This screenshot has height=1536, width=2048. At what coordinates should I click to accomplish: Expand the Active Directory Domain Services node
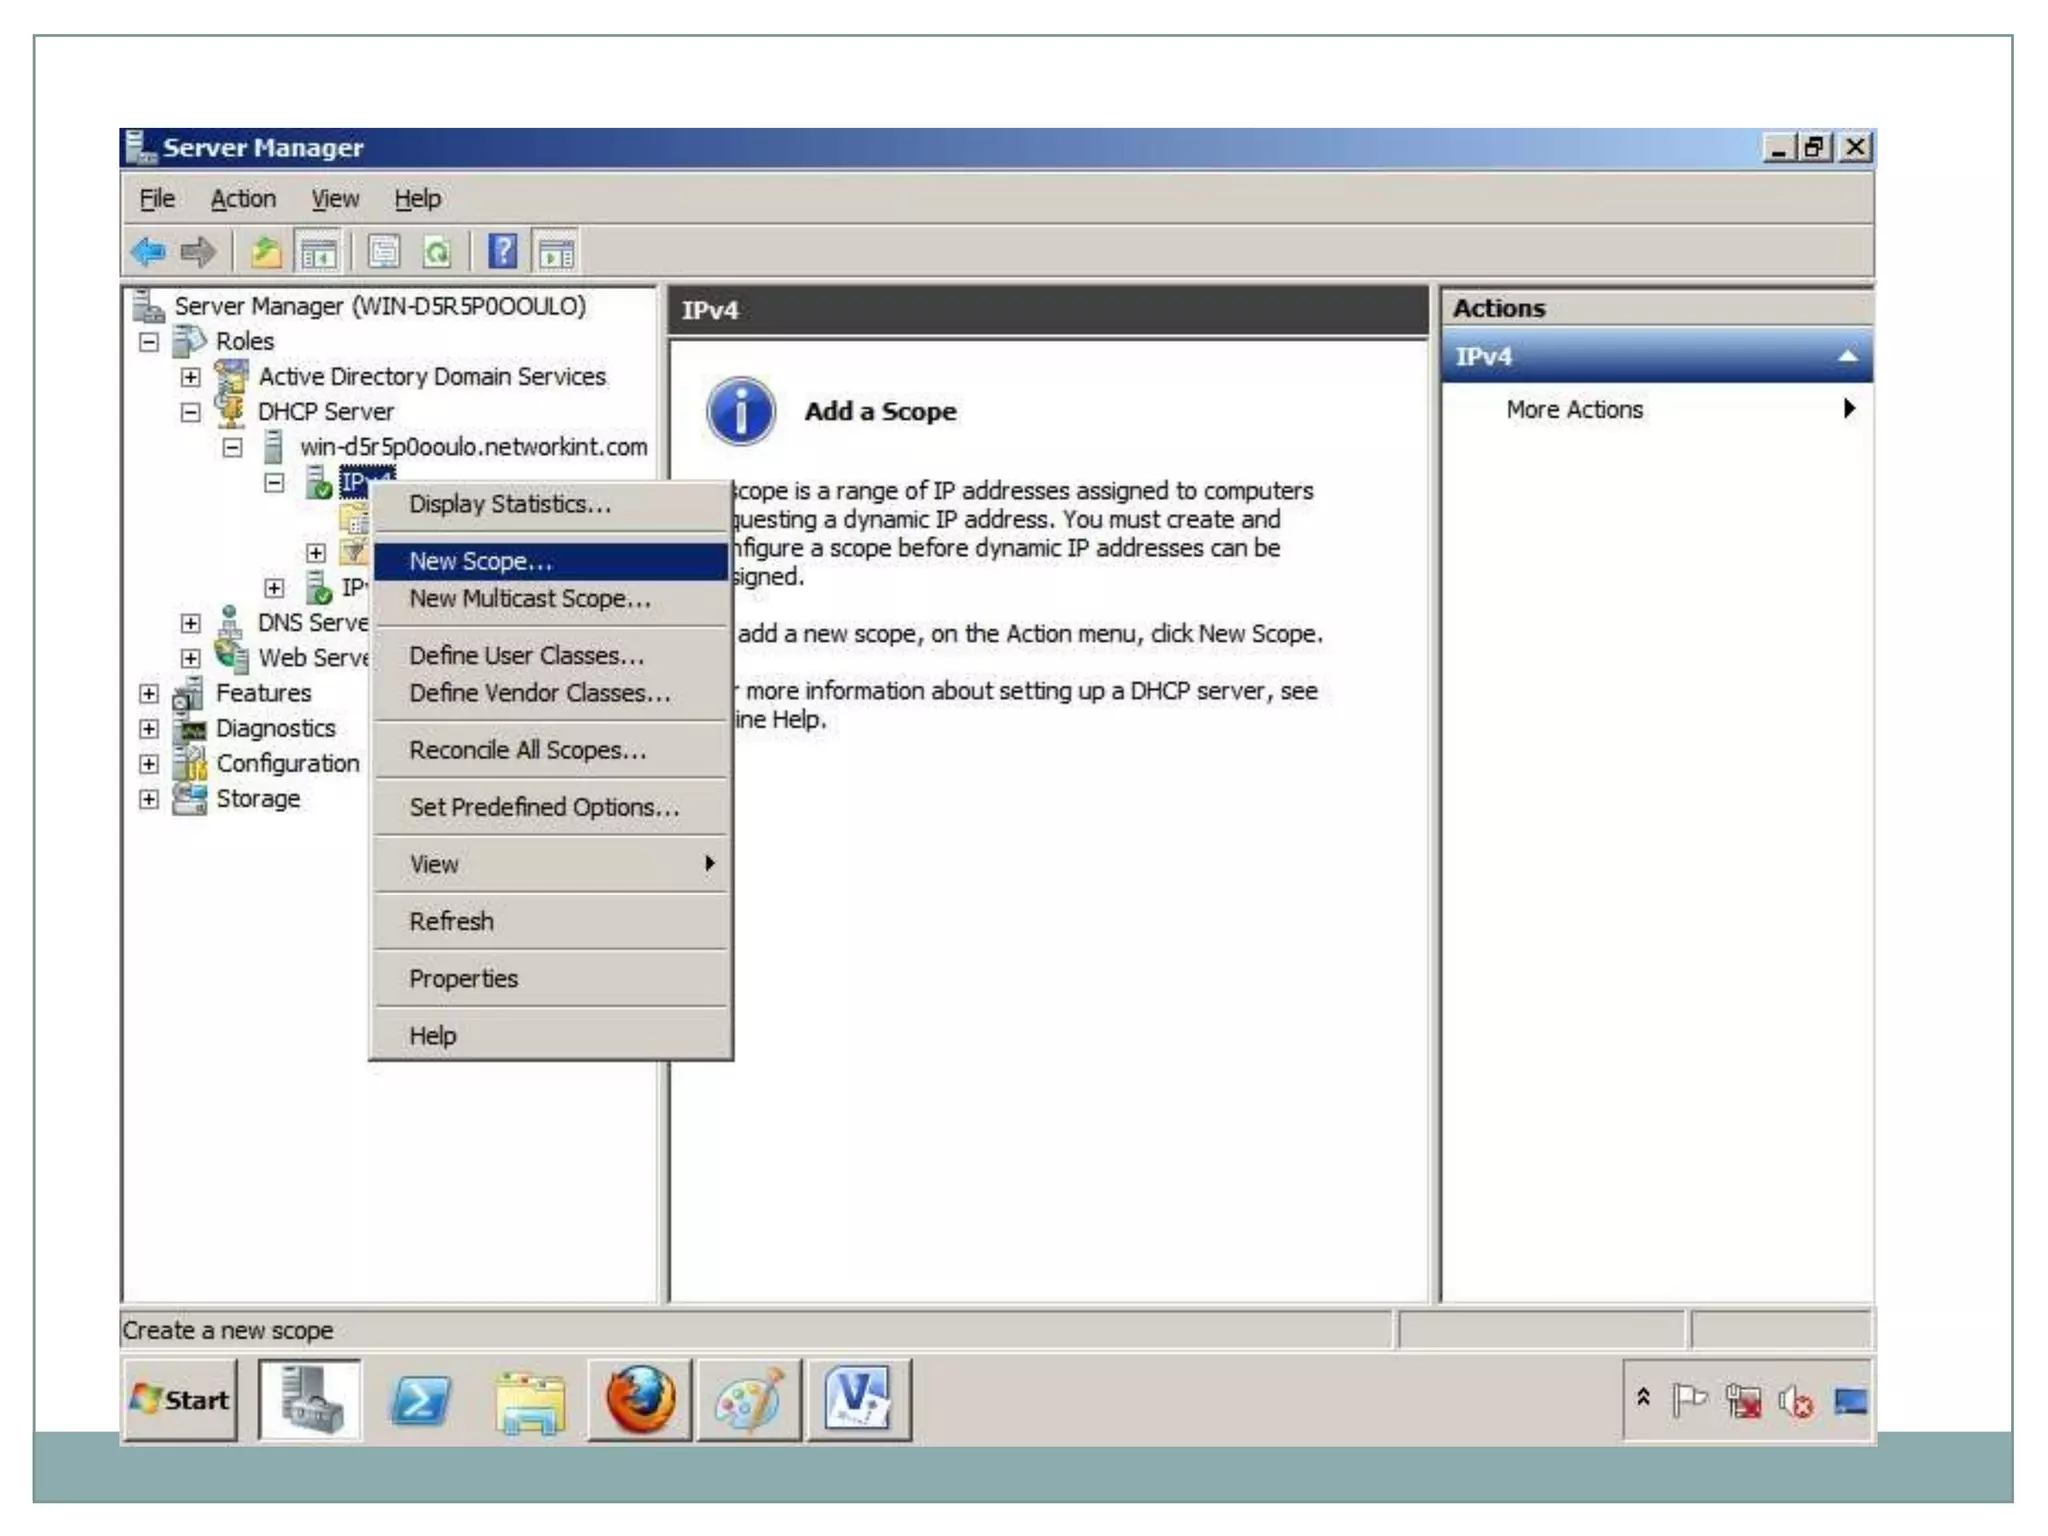click(190, 377)
